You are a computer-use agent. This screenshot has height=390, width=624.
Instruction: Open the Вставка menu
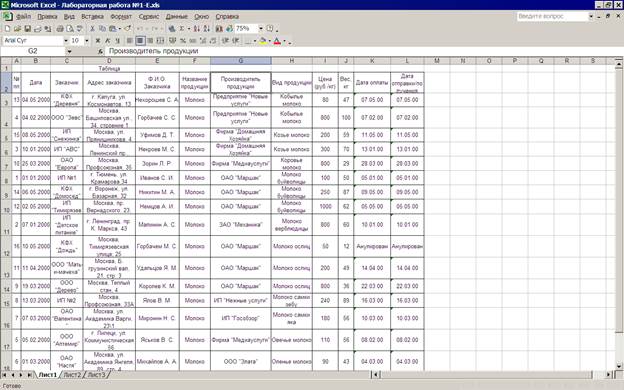pyautogui.click(x=92, y=17)
